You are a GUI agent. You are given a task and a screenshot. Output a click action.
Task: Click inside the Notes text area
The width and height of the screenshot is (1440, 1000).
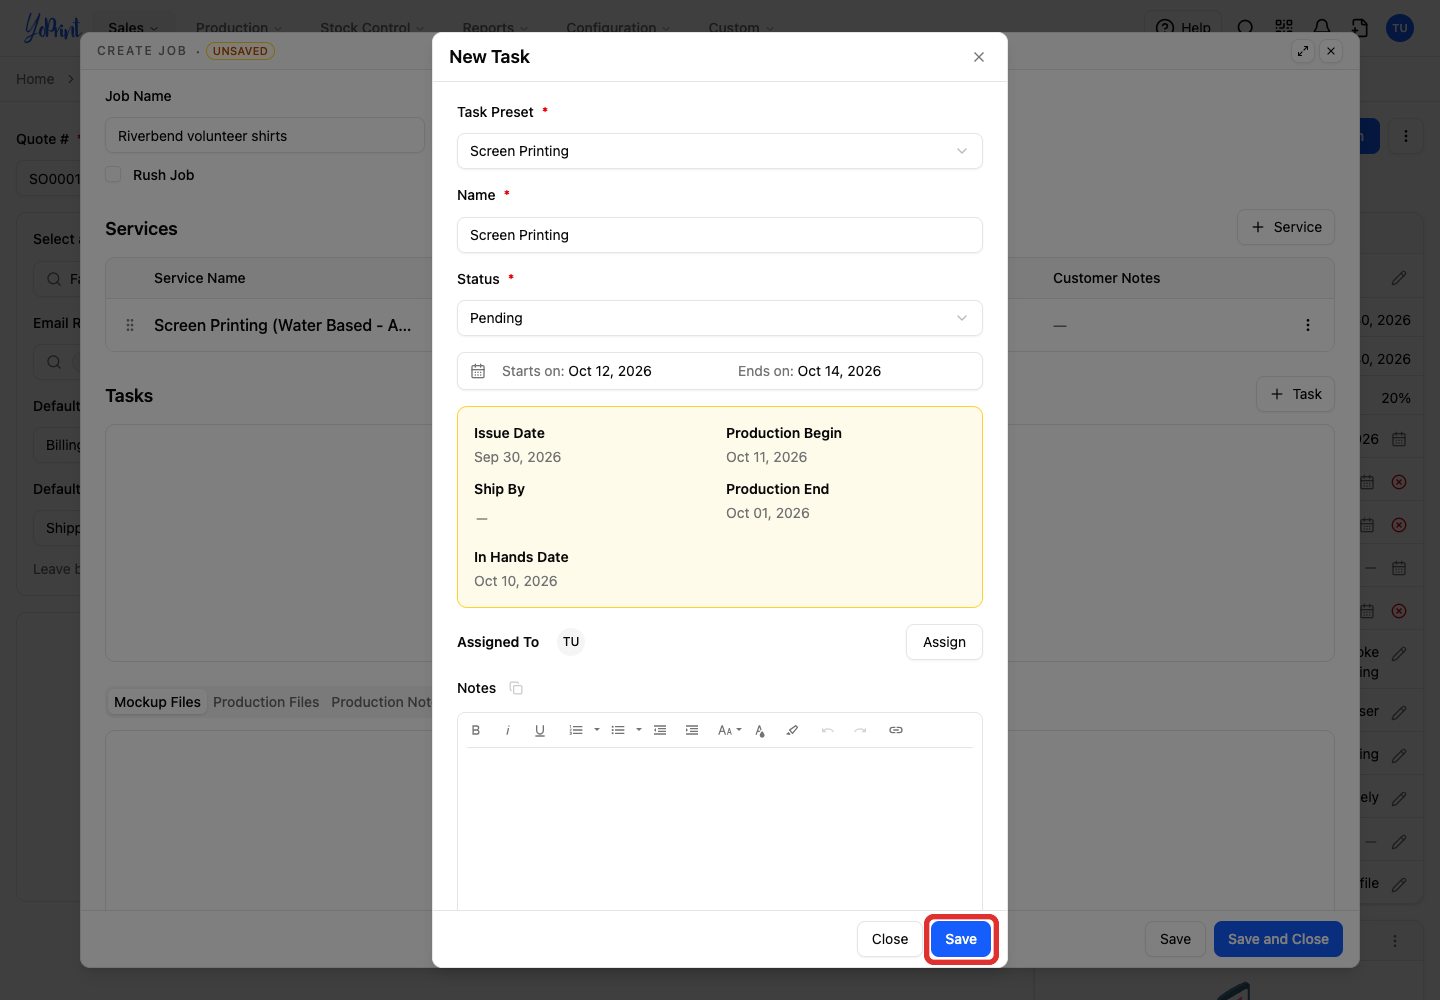720,828
